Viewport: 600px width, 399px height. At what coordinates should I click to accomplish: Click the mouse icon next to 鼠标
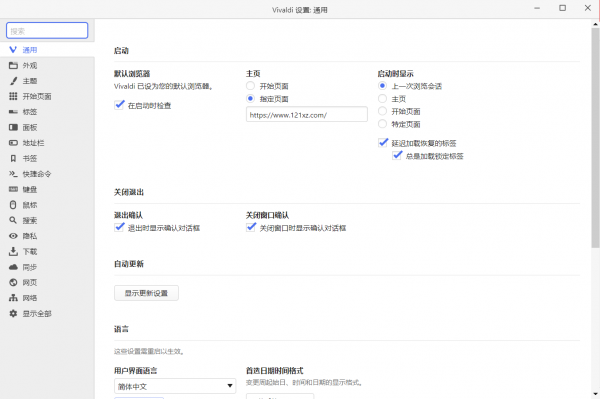pos(13,205)
